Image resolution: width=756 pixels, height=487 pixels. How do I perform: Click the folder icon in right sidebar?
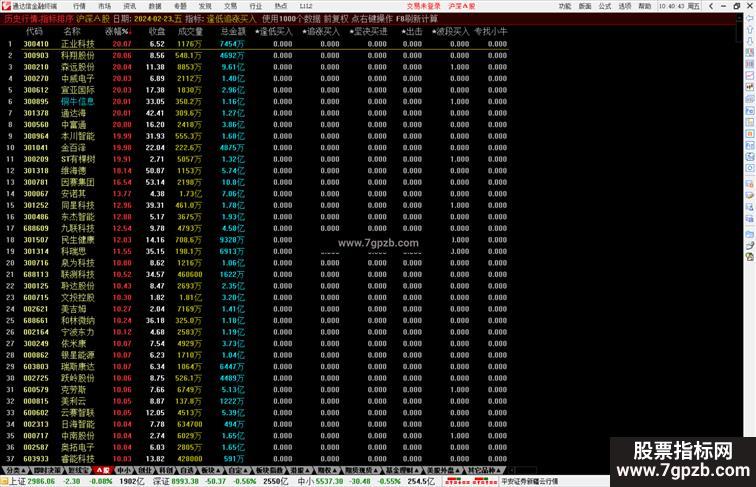point(750,234)
